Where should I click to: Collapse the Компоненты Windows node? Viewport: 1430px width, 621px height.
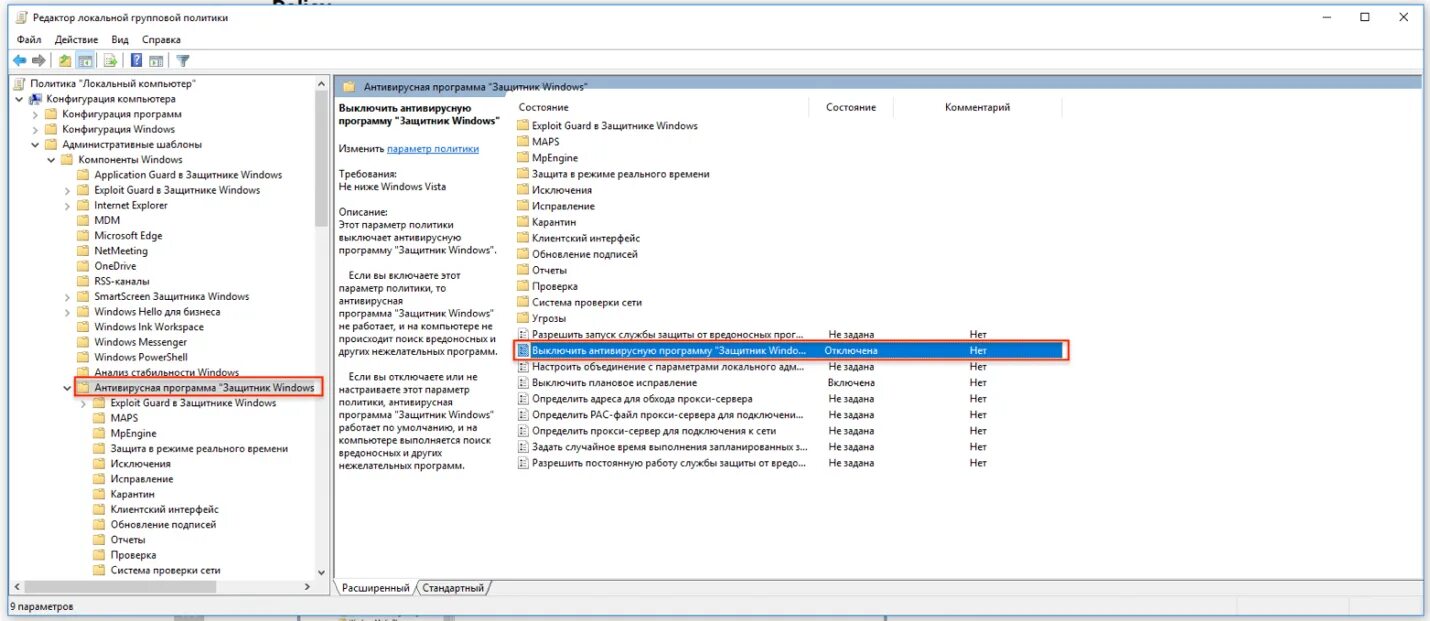coord(51,160)
